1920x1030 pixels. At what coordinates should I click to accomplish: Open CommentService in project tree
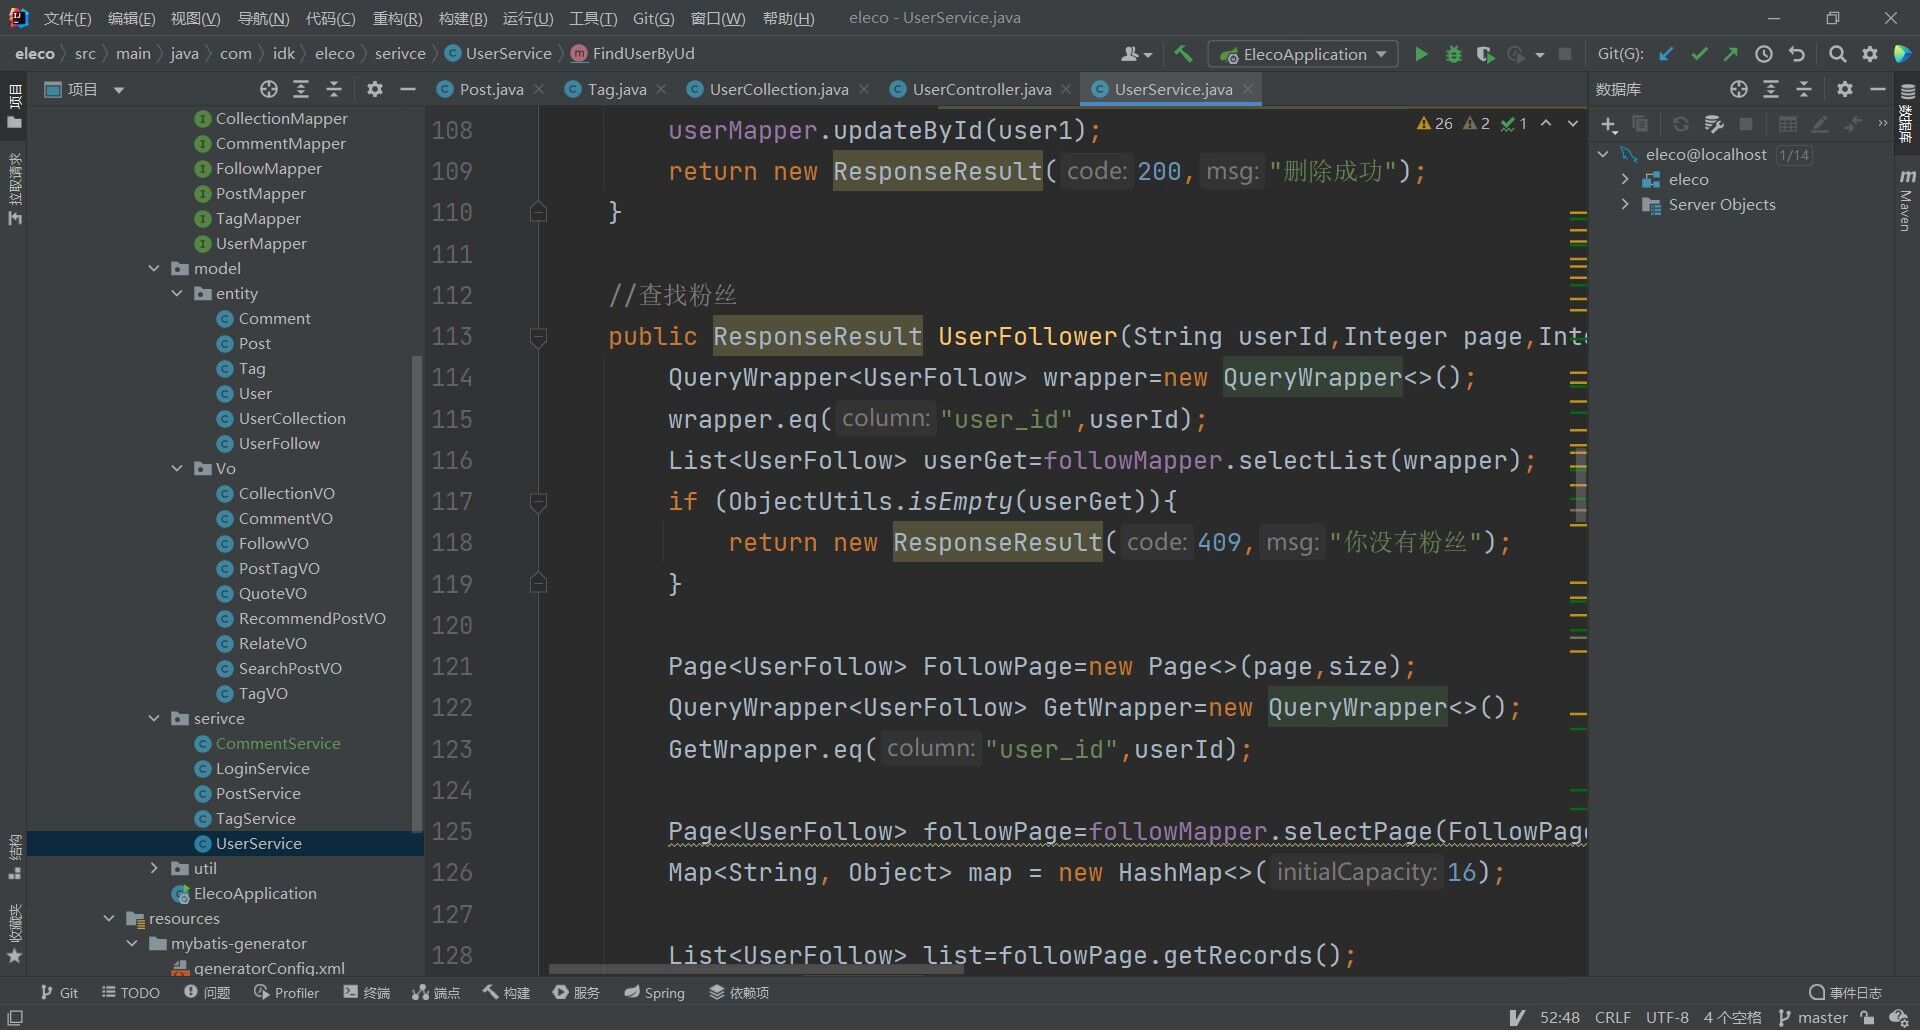click(x=277, y=743)
